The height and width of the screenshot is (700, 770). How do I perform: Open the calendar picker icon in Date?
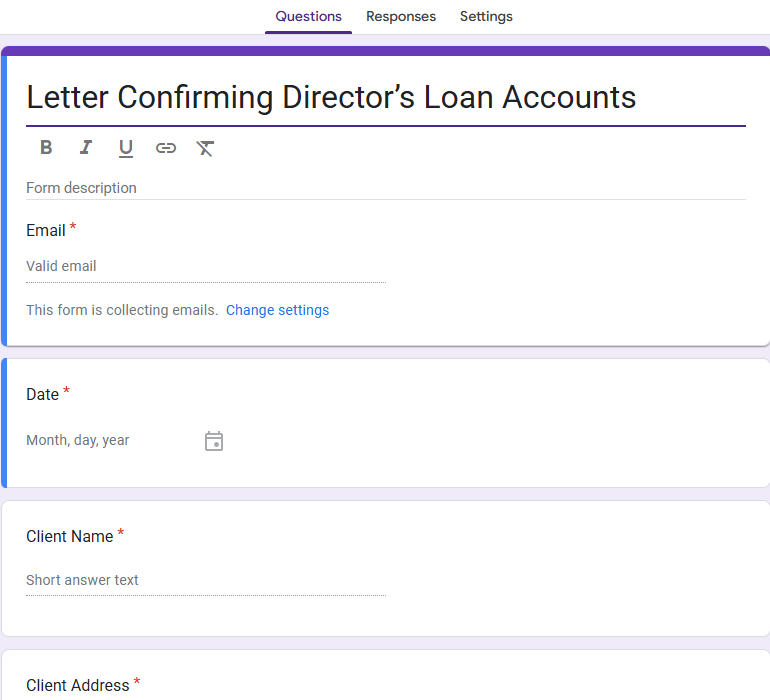[214, 441]
